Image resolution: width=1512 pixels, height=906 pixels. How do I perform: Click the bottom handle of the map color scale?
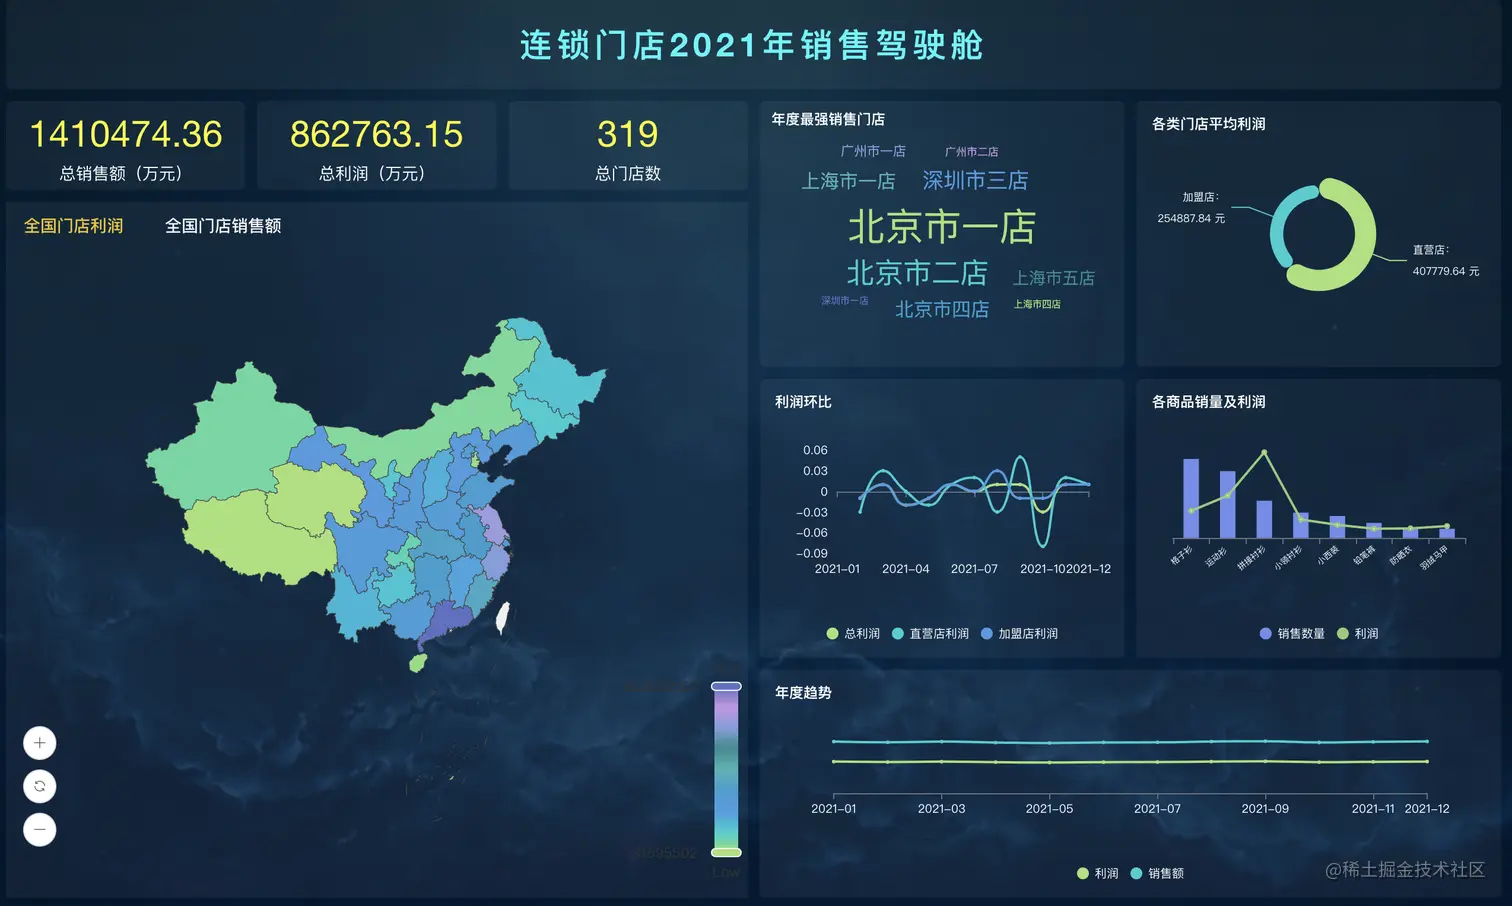point(726,852)
